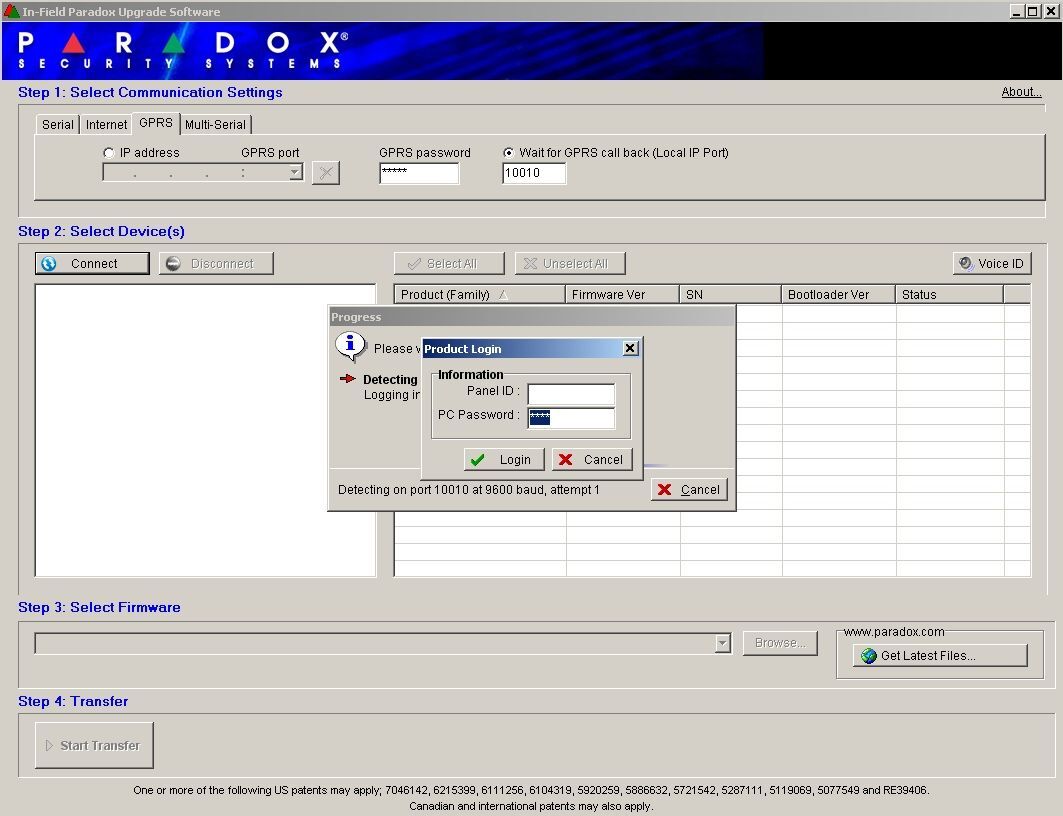
Task: Click the local IP port field 10010
Action: 533,174
